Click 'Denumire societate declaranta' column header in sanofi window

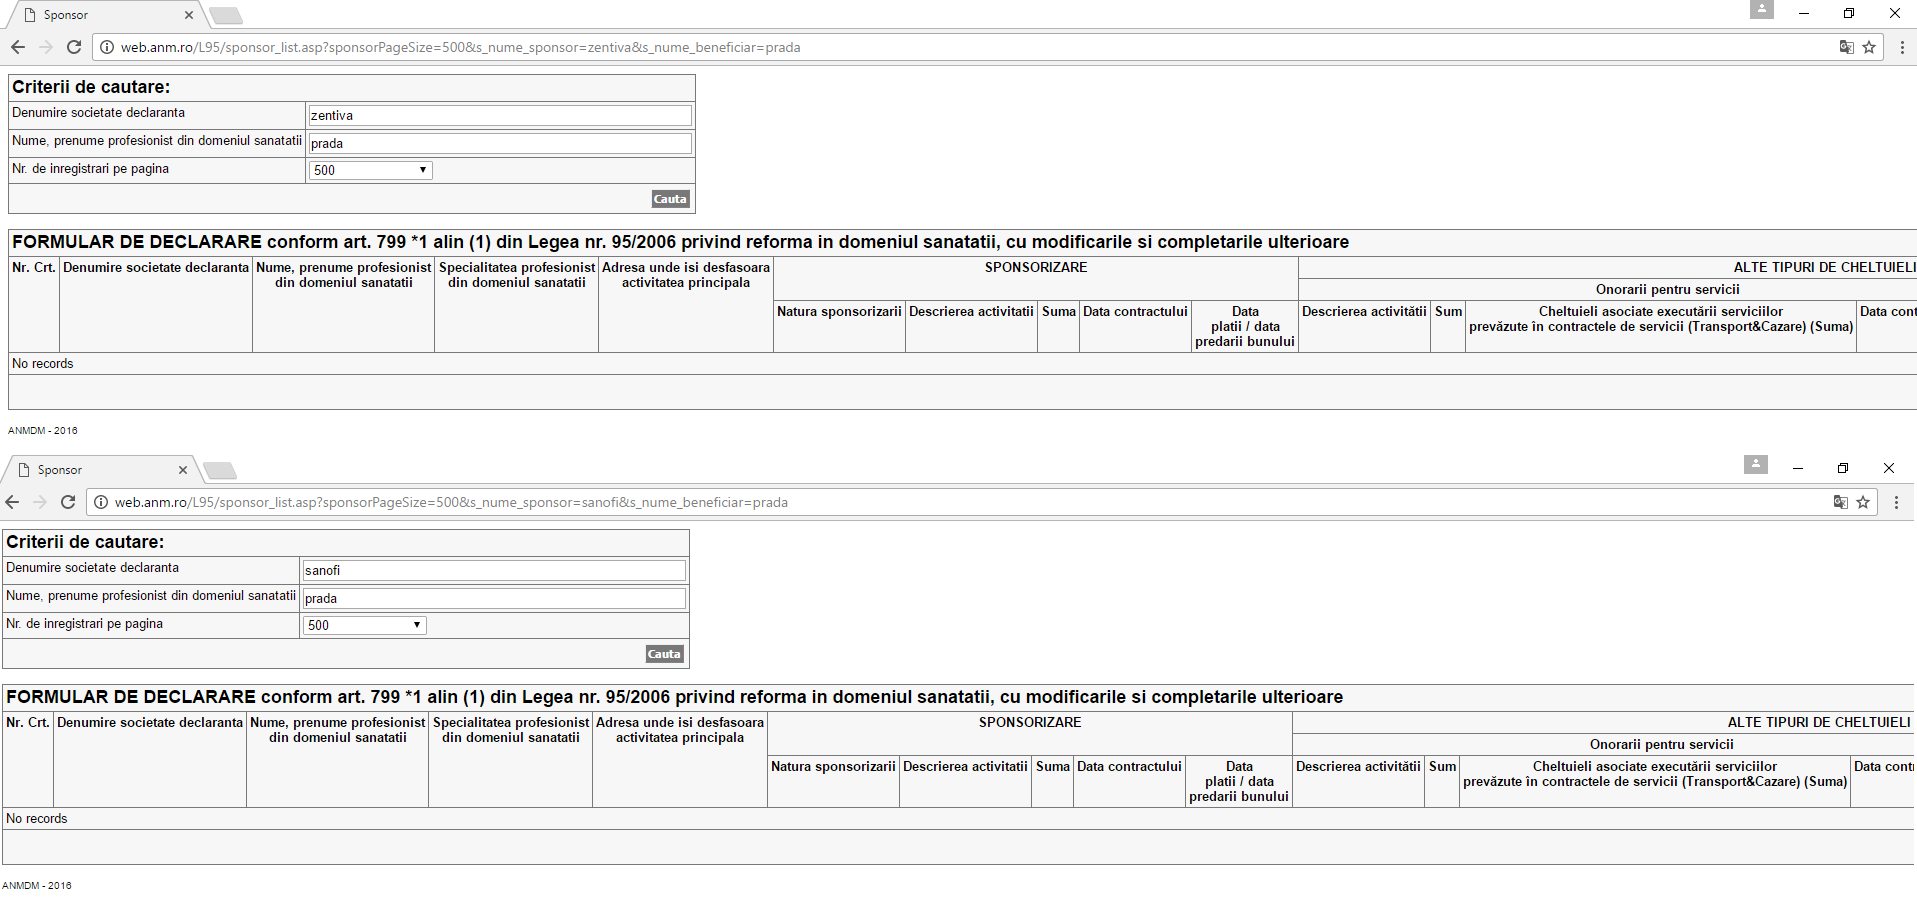(150, 723)
